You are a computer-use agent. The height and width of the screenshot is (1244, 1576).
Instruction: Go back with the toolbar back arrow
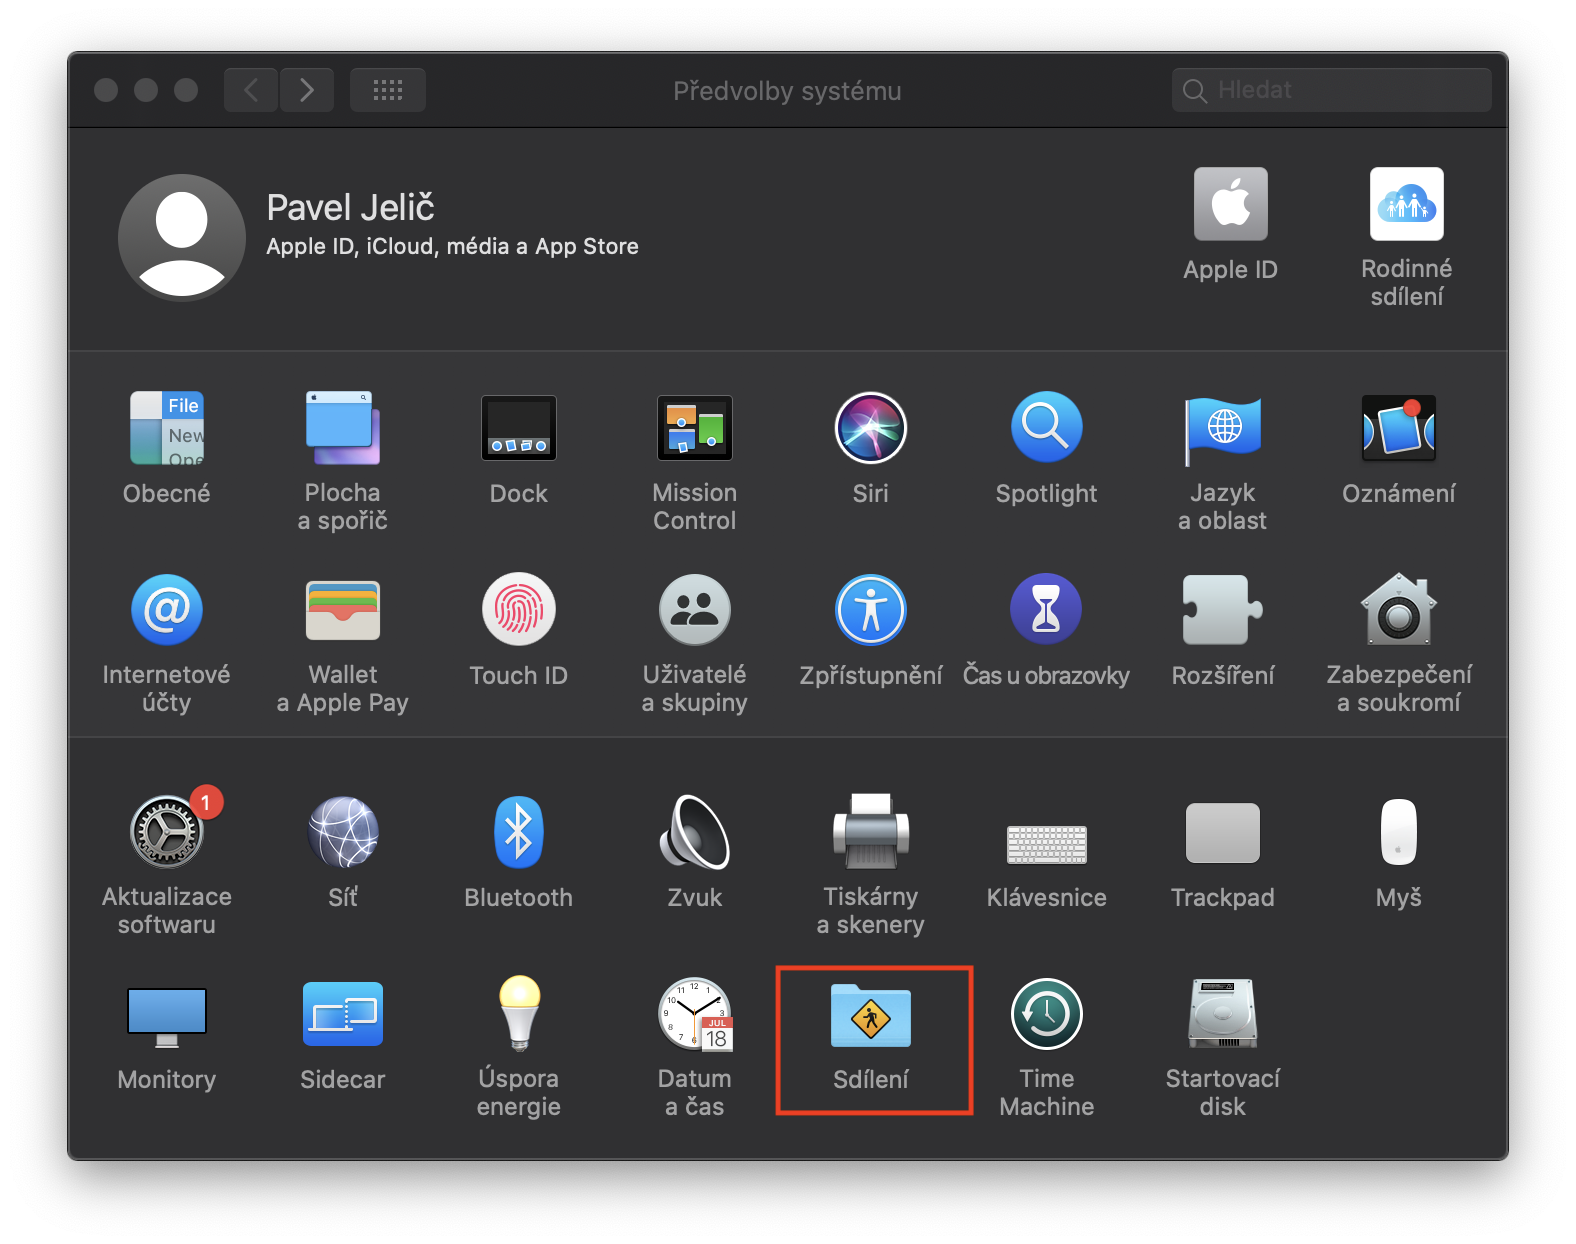251,90
